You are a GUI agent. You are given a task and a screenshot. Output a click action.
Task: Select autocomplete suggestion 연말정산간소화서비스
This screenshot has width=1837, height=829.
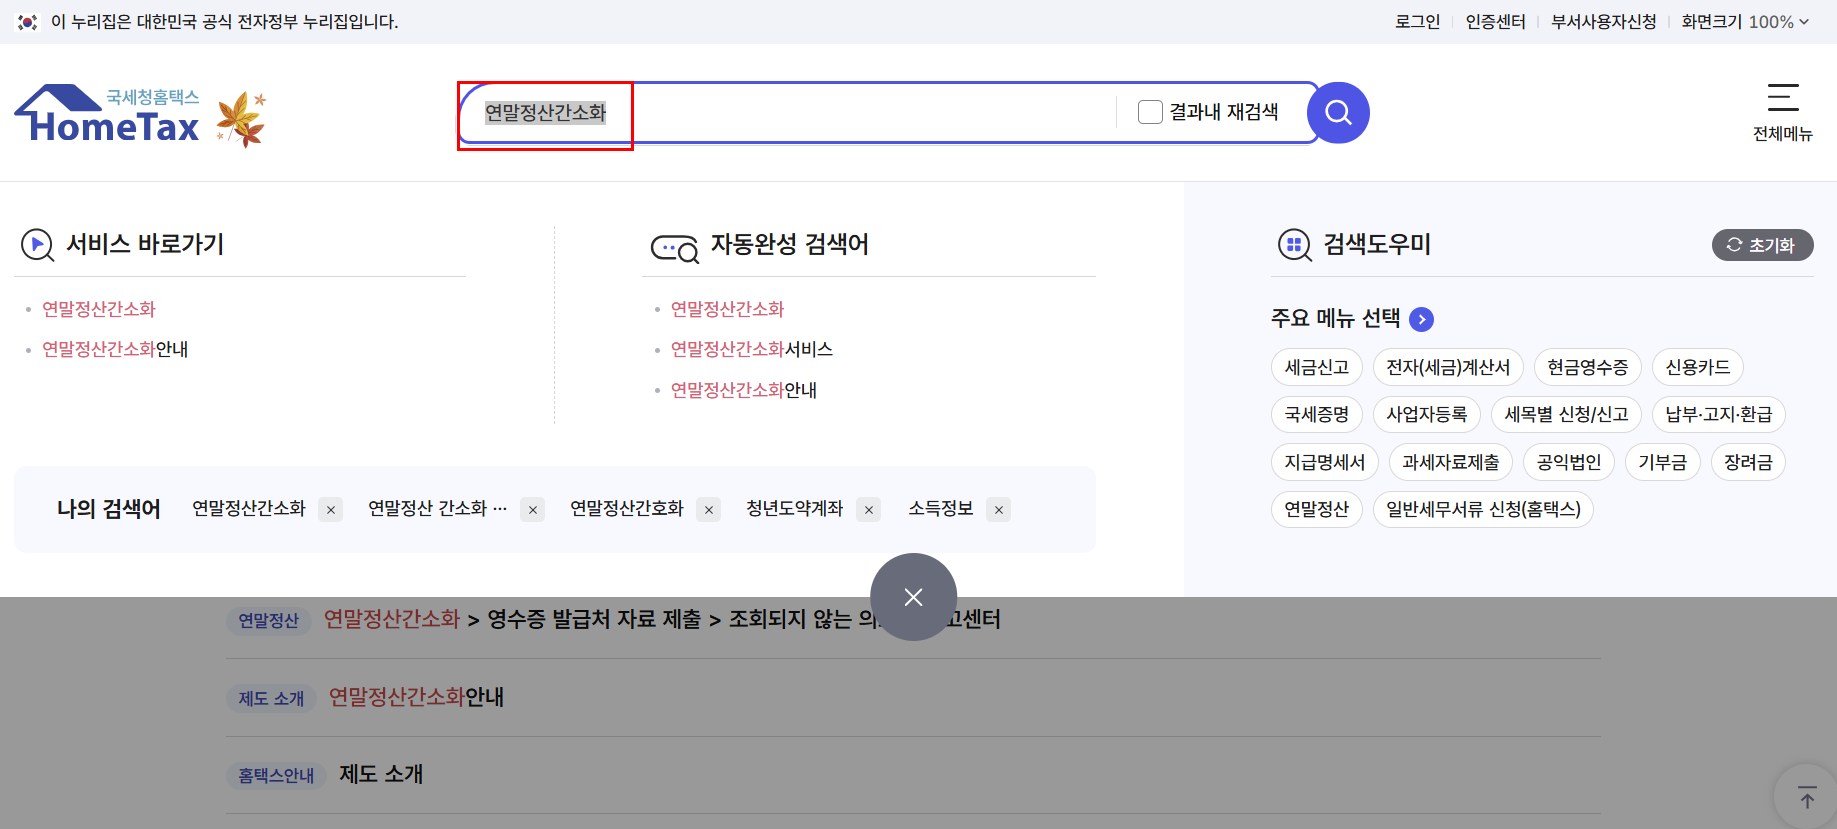(x=751, y=349)
